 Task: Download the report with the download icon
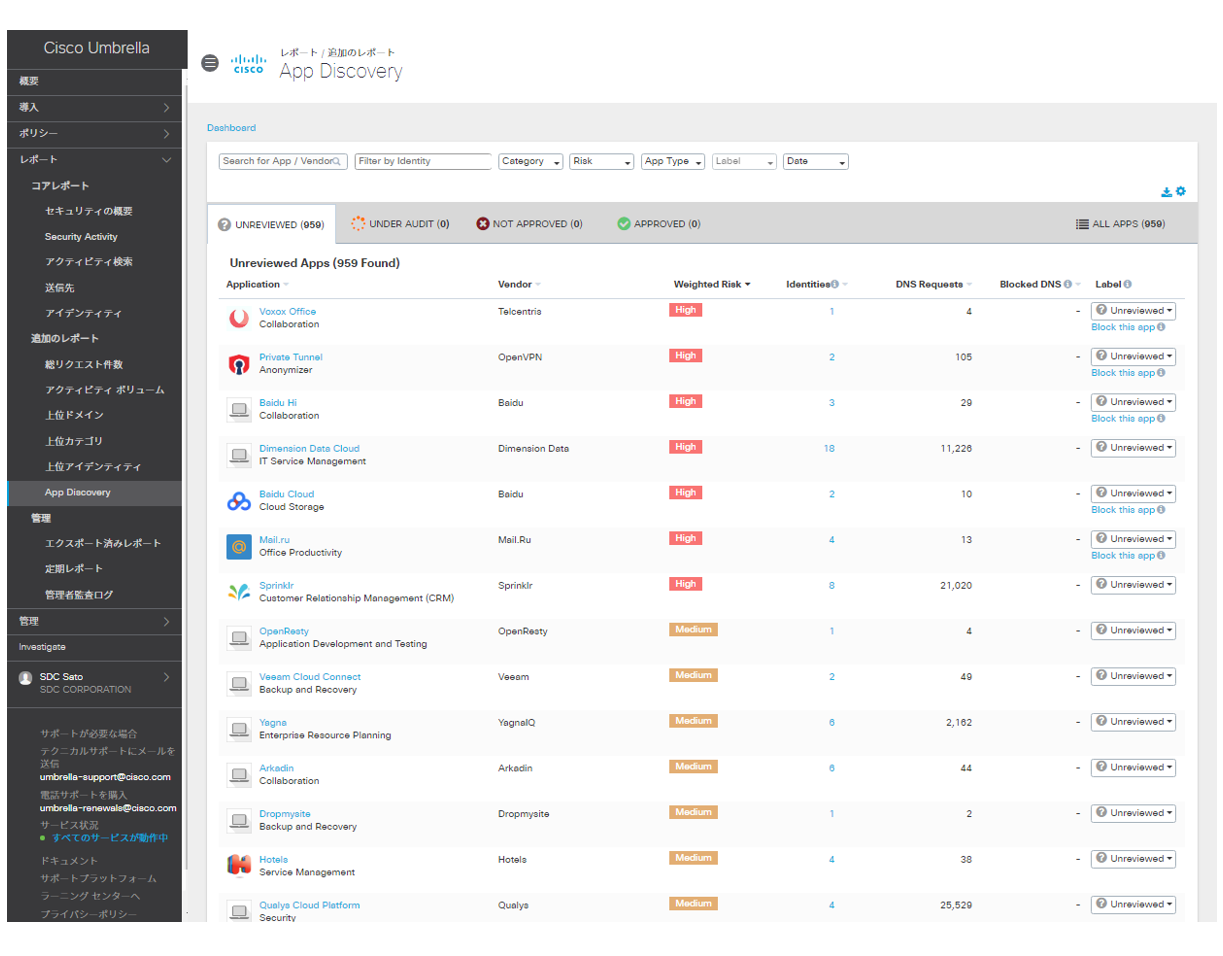click(1166, 192)
